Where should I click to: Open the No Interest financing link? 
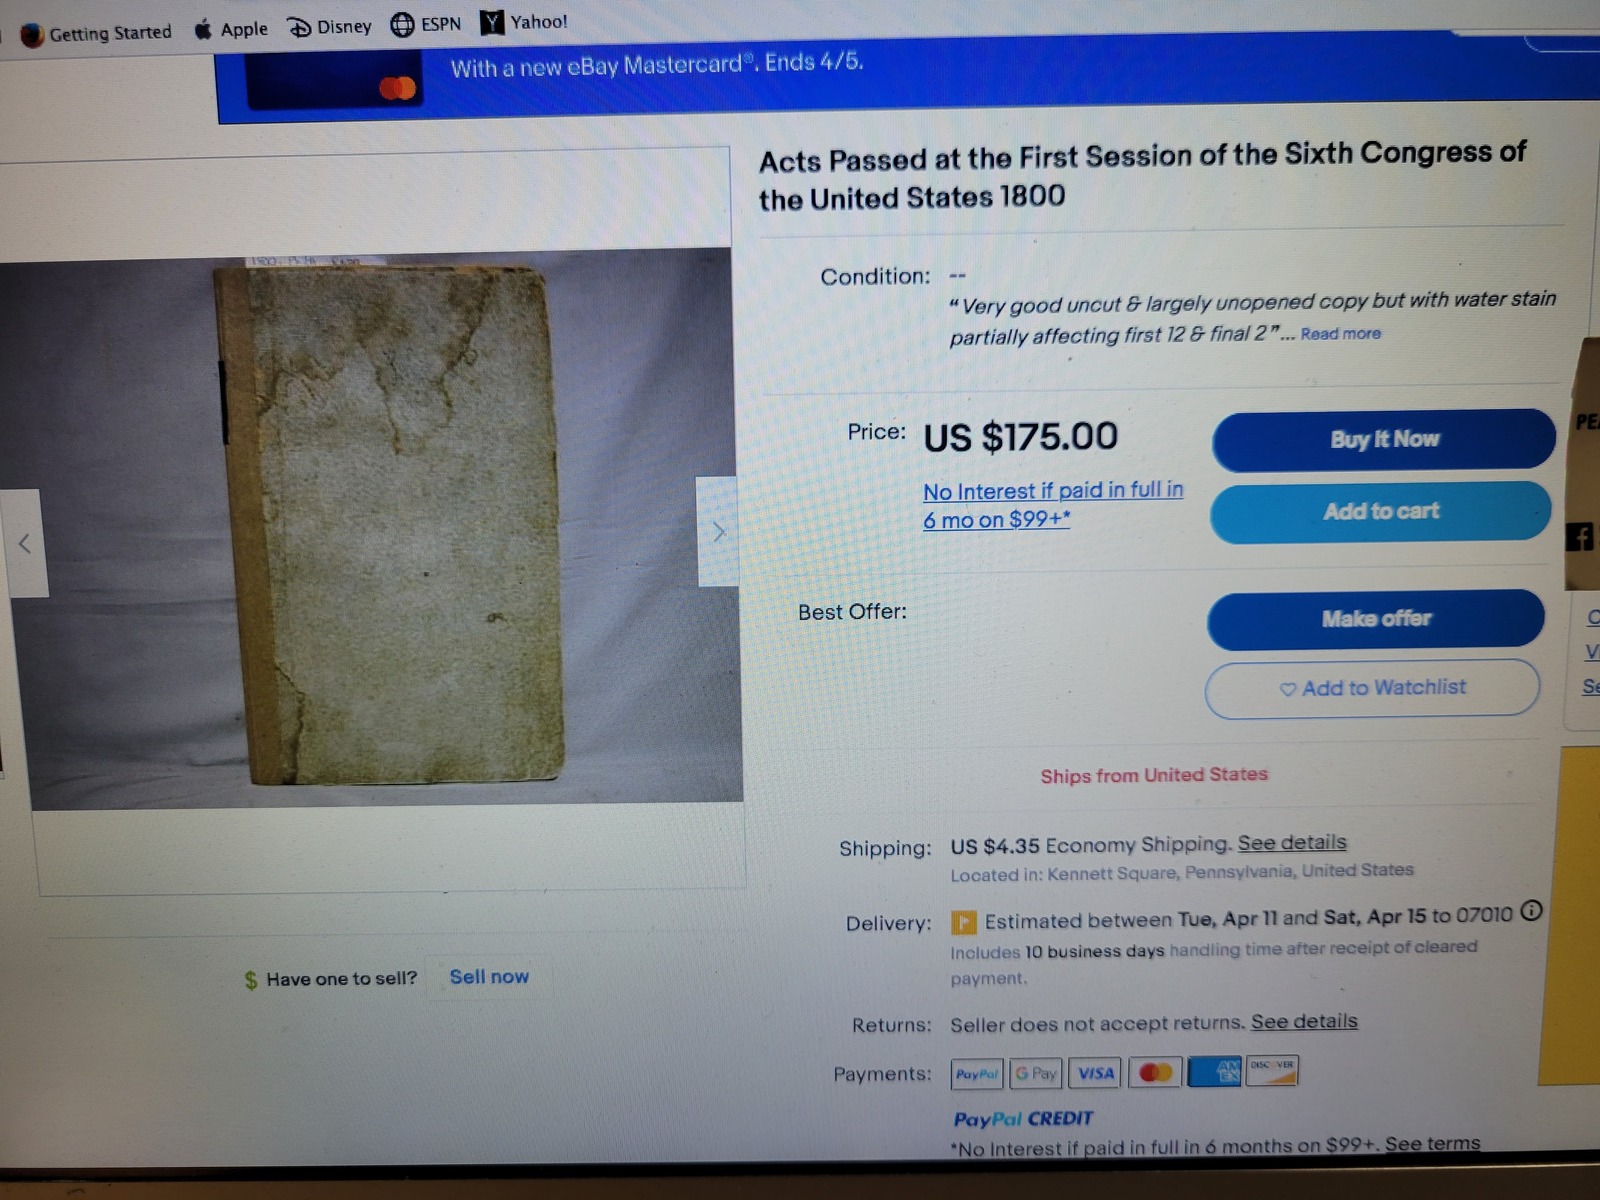coord(1052,505)
